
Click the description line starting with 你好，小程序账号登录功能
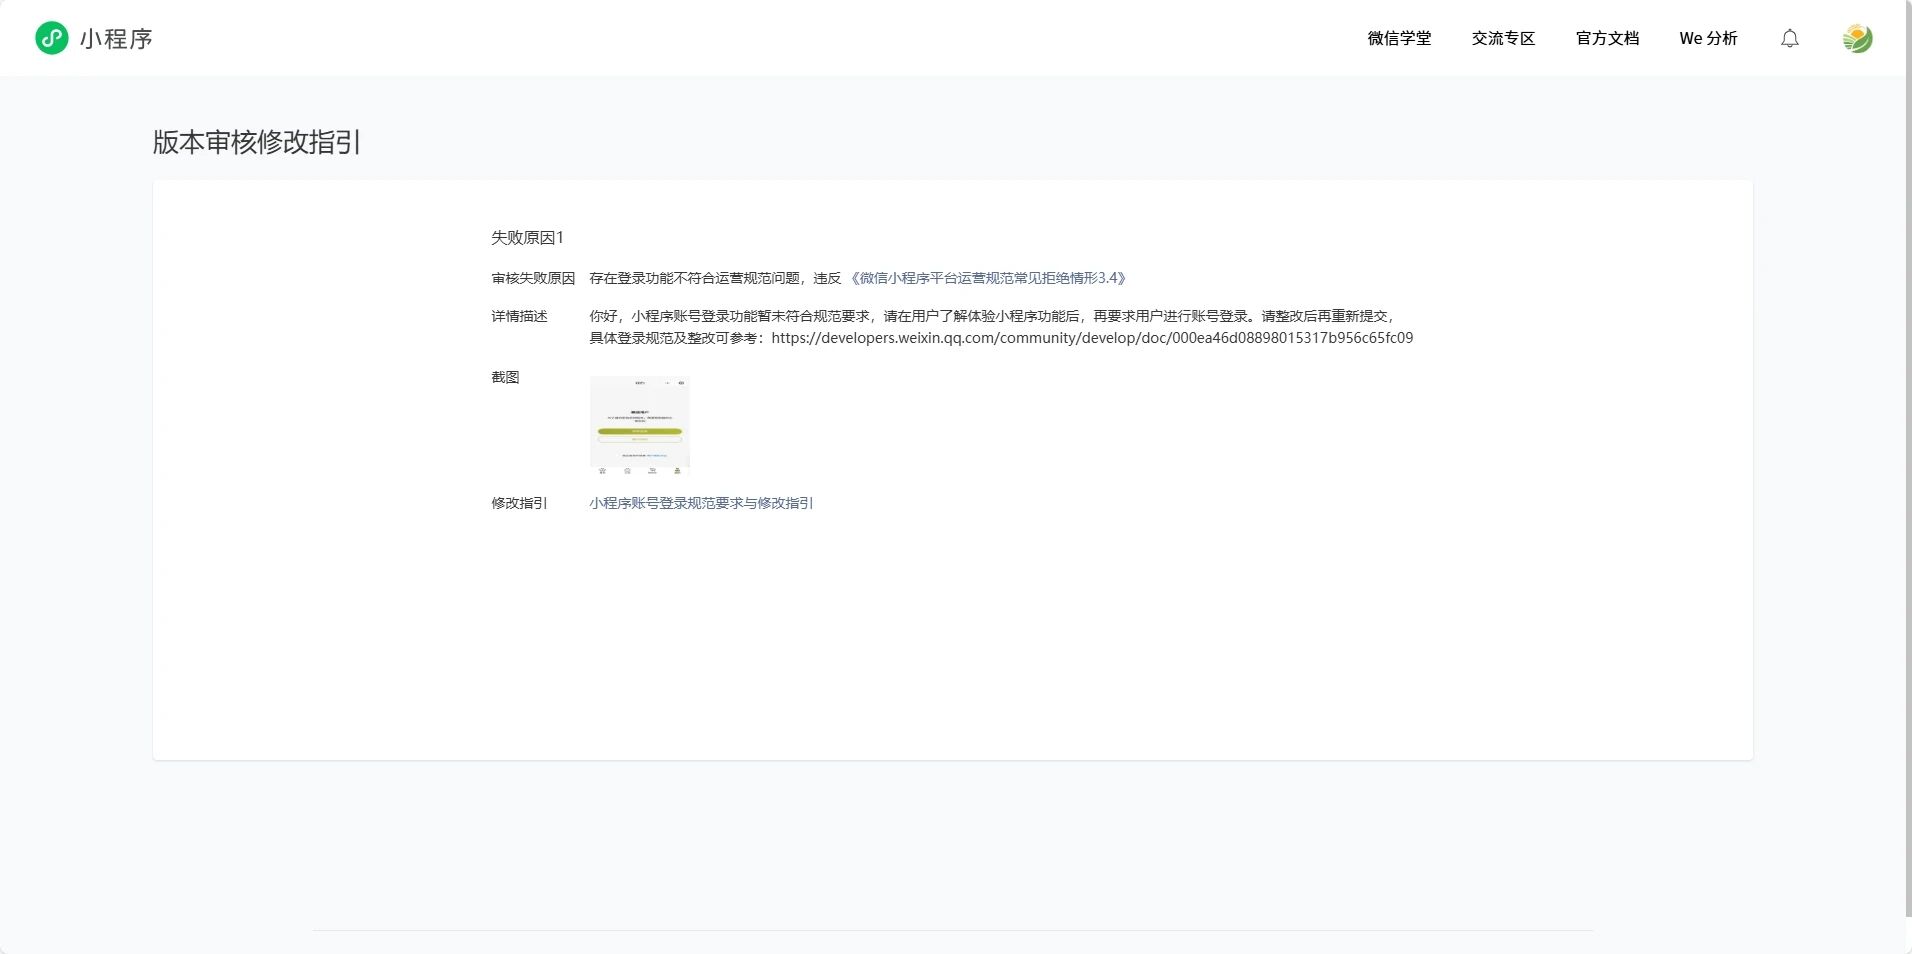[x=991, y=316]
